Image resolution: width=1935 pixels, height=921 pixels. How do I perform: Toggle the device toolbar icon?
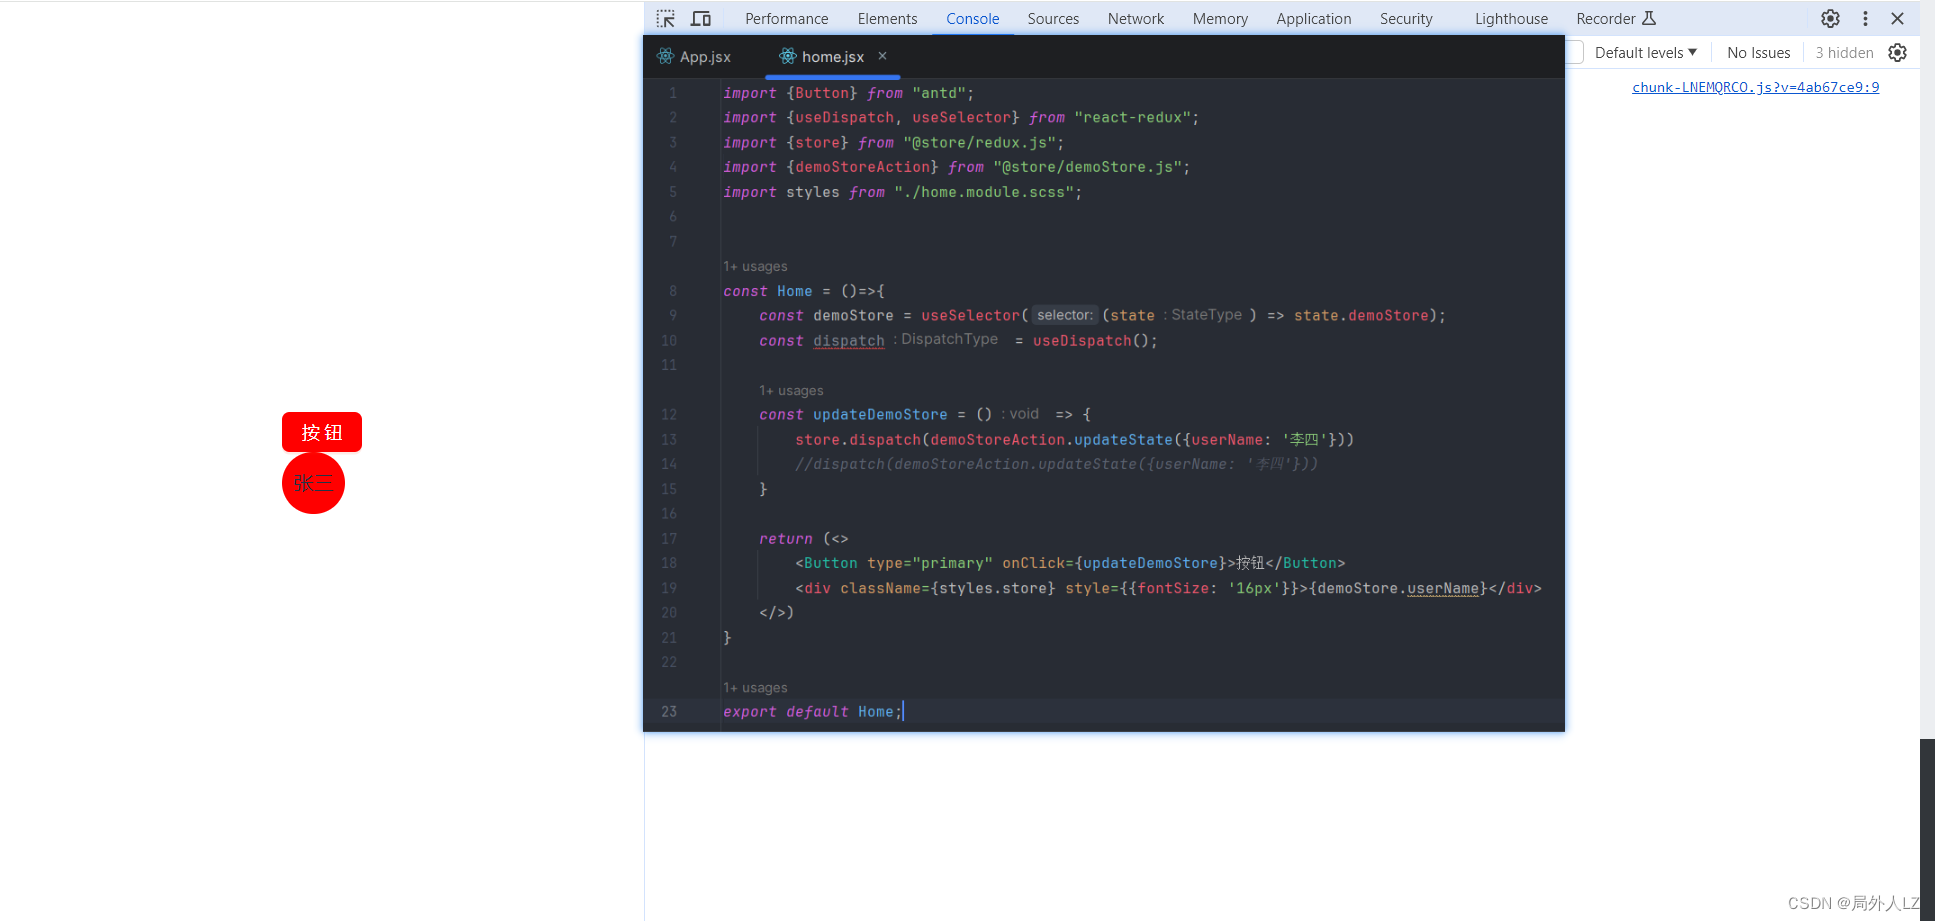pyautogui.click(x=701, y=18)
